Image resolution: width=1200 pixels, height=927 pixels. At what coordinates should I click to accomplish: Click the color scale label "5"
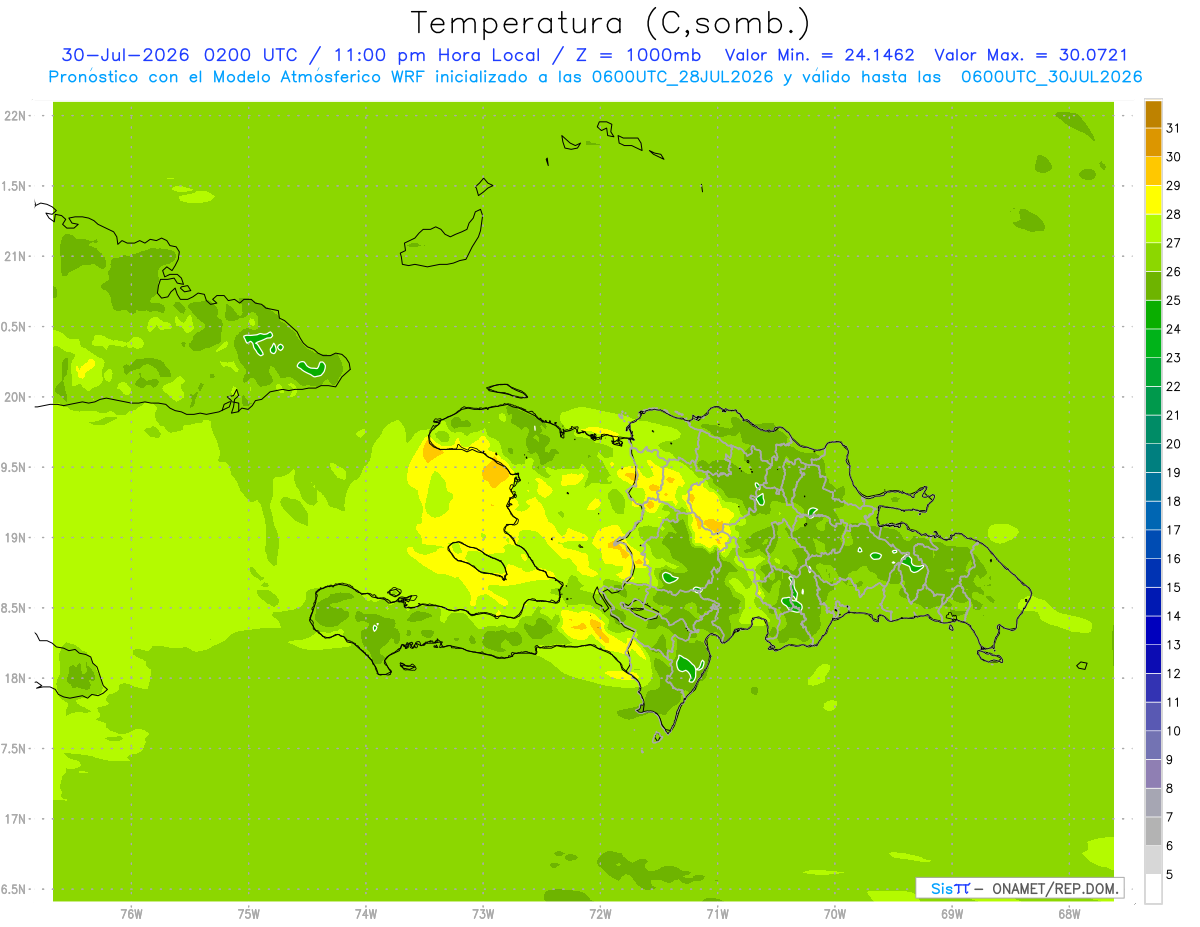pos(1170,875)
